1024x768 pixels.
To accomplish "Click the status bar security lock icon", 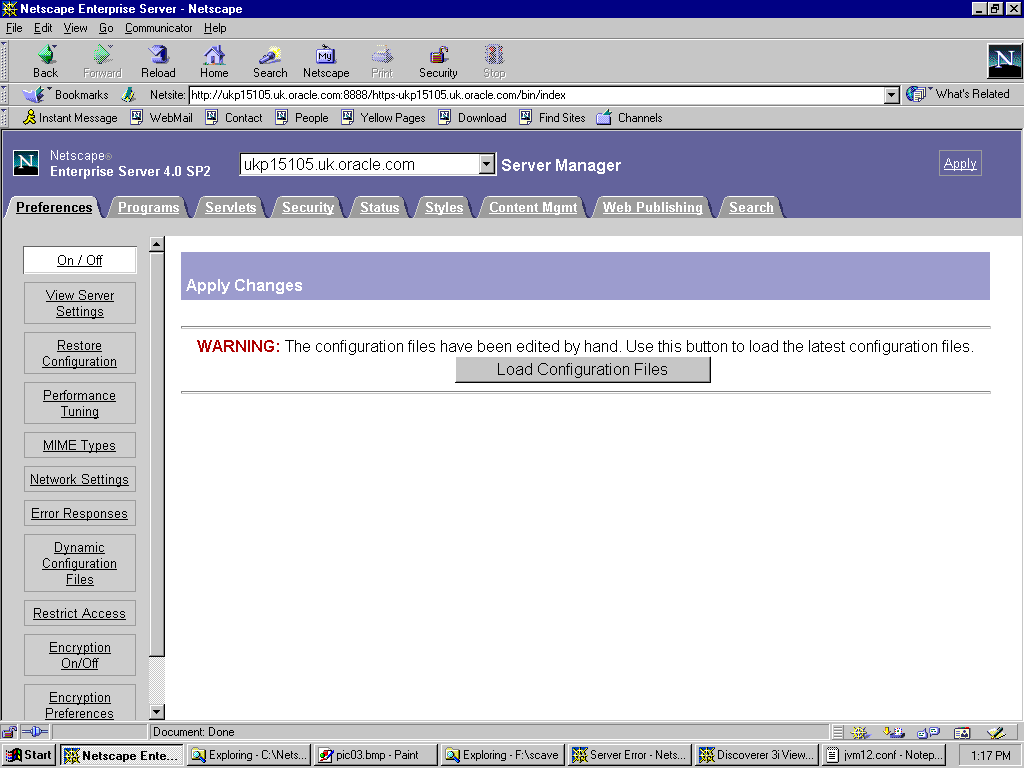I will click(x=9, y=732).
